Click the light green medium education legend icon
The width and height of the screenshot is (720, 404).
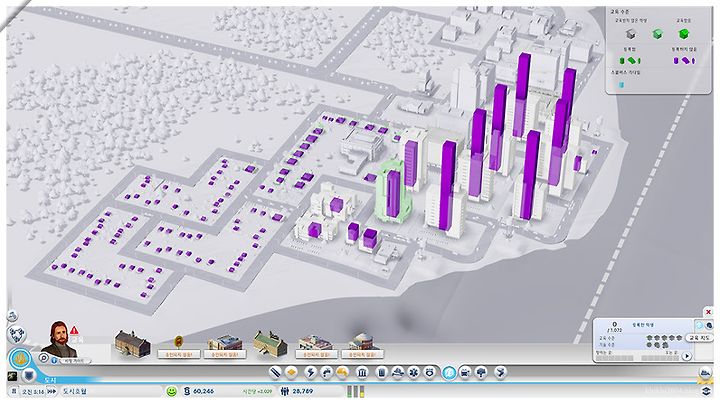[658, 34]
